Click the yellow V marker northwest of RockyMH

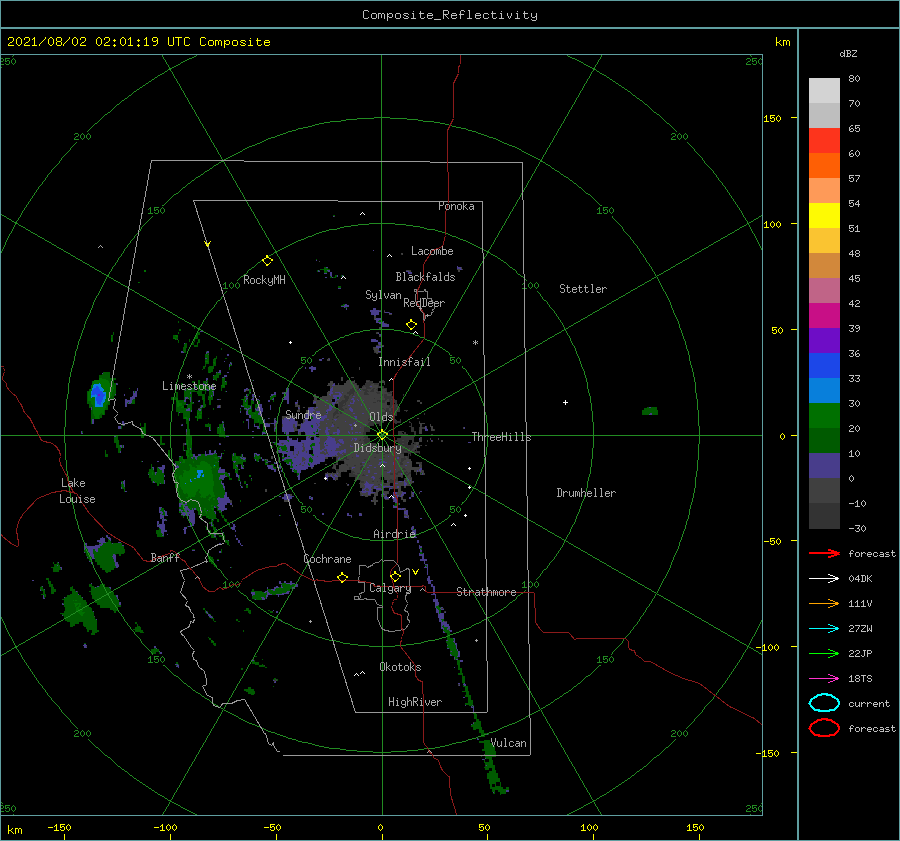tap(207, 244)
